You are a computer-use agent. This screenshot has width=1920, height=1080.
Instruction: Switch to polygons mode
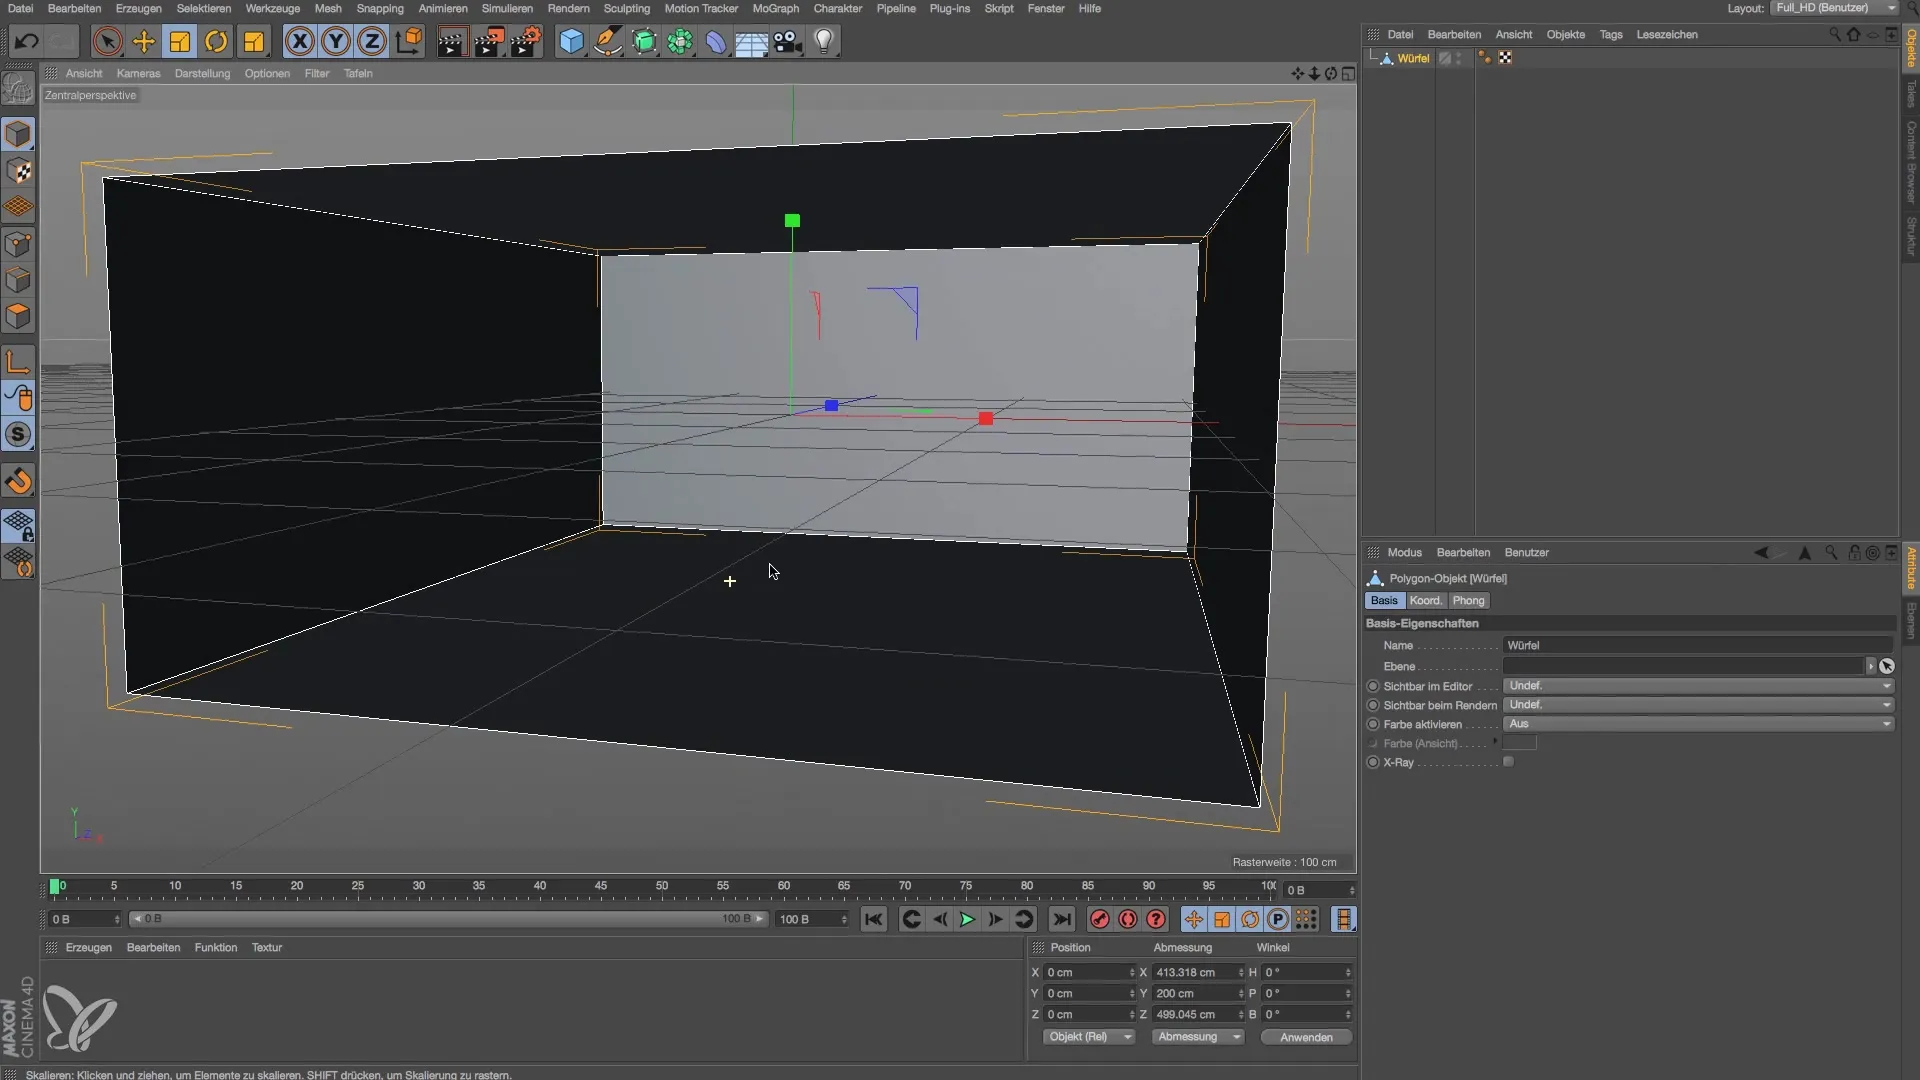click(x=18, y=316)
